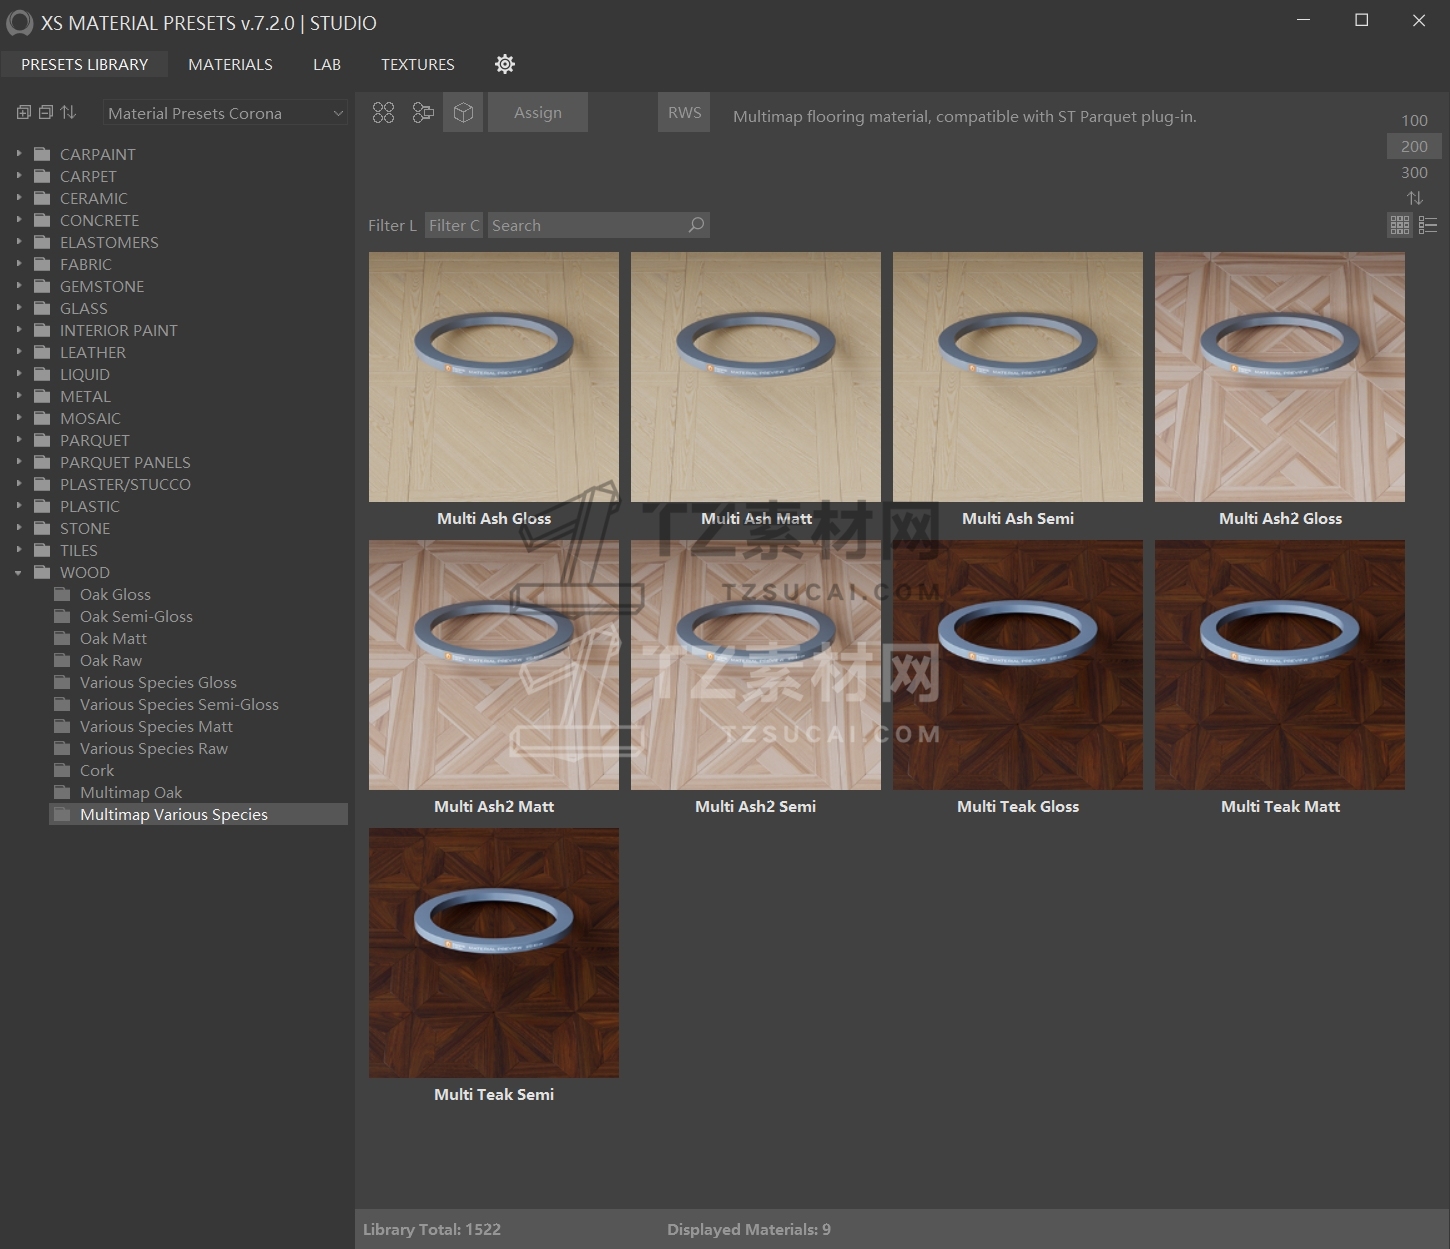Image resolution: width=1450 pixels, height=1249 pixels.
Task: Click the four-circles material icon
Action: click(383, 113)
